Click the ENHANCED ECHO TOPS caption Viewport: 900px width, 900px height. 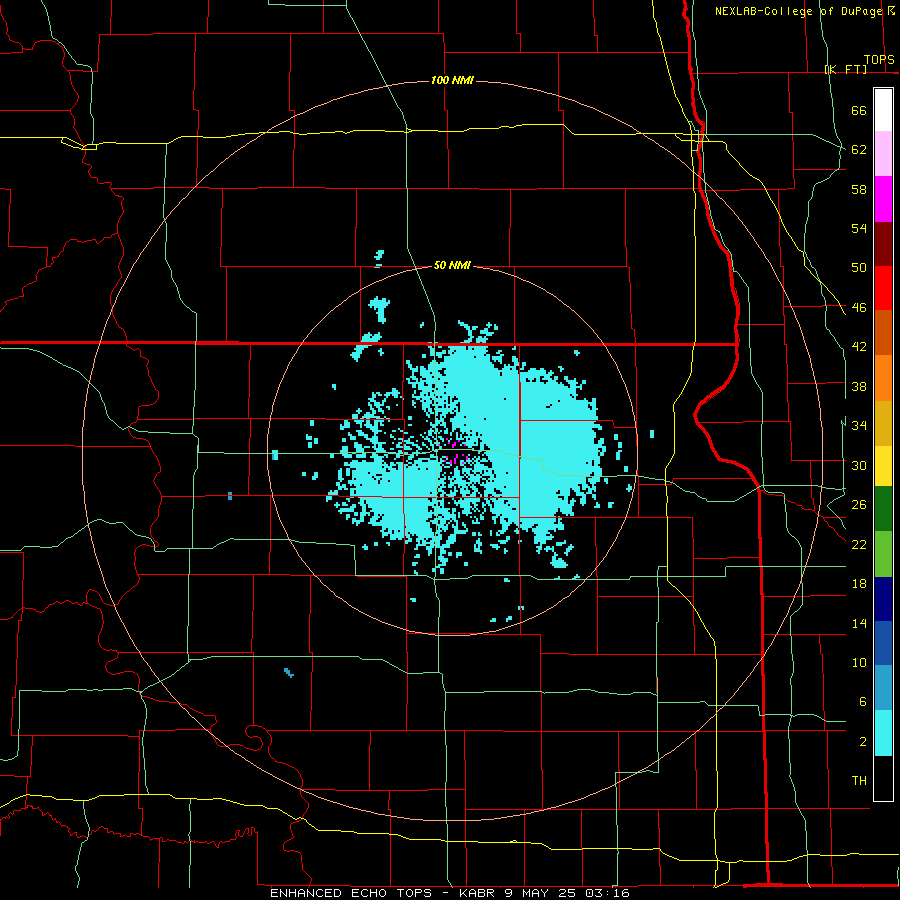[x=354, y=893]
